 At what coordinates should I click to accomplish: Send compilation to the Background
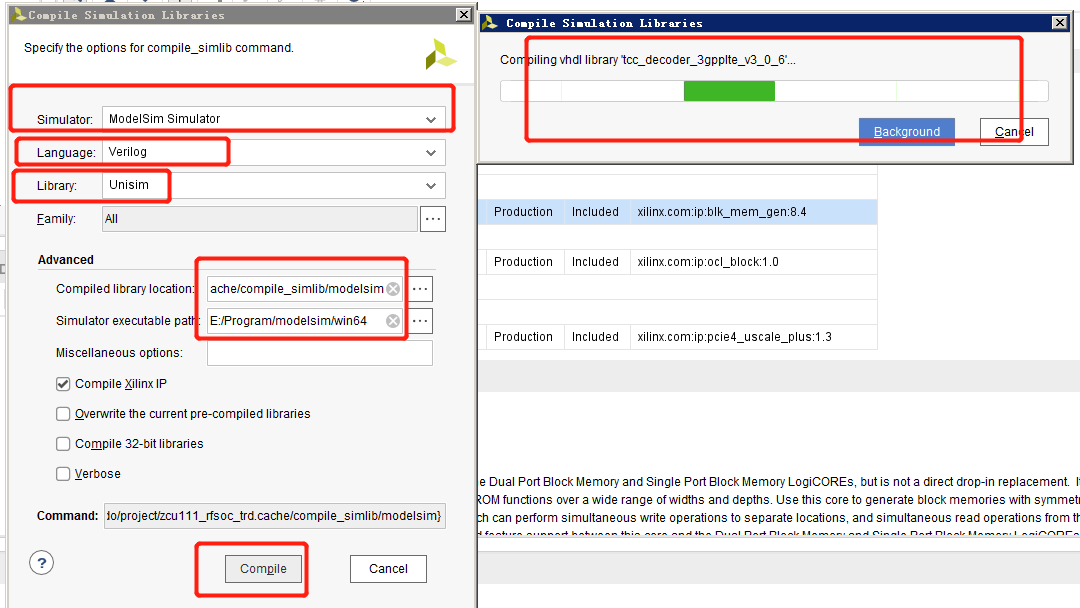(906, 131)
